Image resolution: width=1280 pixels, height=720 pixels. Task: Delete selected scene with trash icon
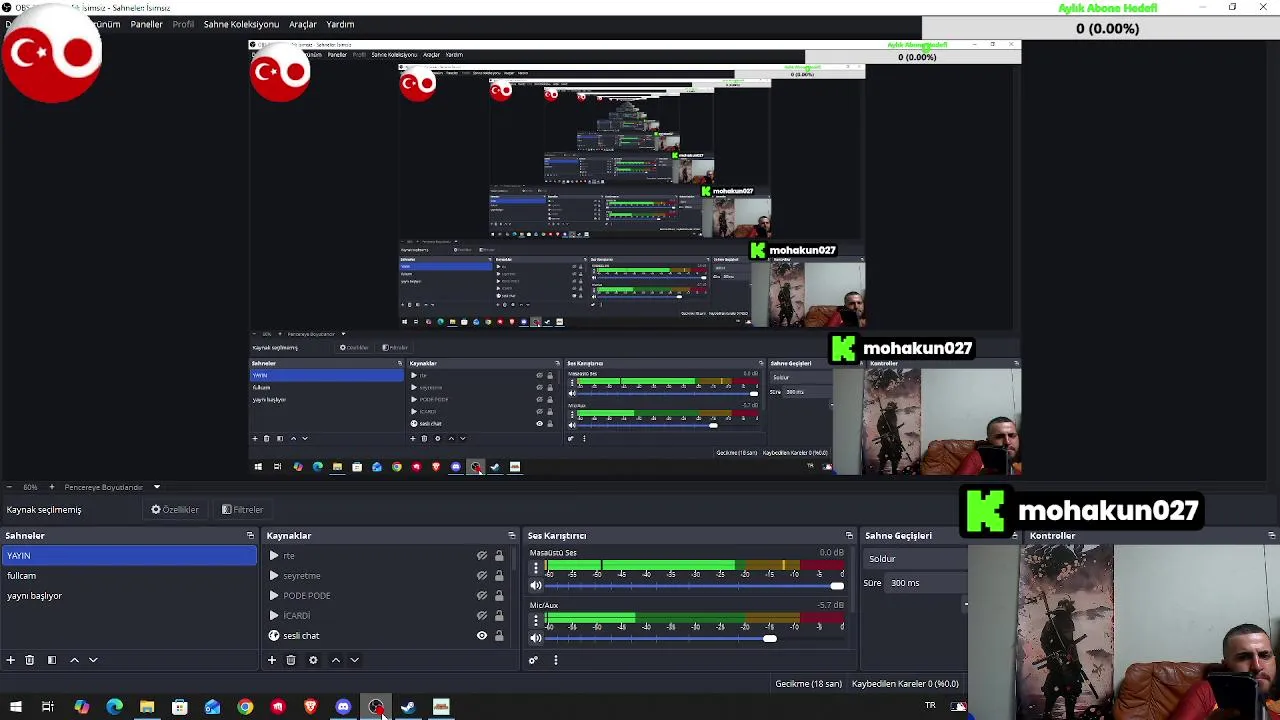coord(29,660)
